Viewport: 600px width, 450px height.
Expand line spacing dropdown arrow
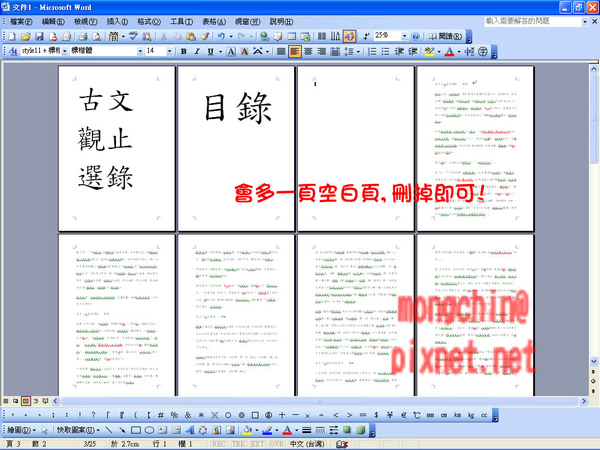358,51
